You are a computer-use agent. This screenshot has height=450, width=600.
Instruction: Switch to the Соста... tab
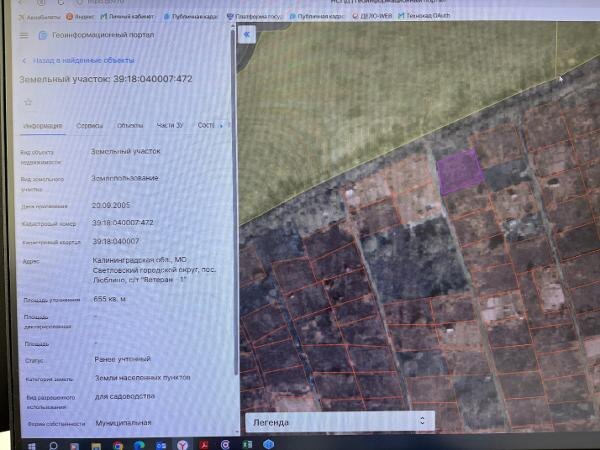coord(206,125)
